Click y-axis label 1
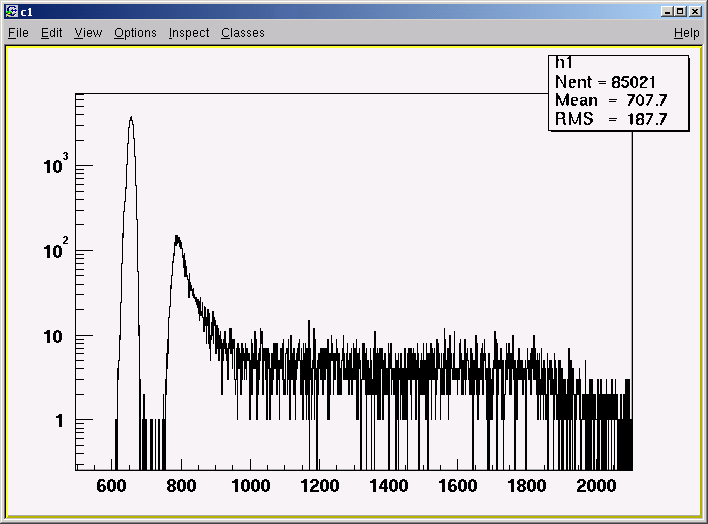This screenshot has width=708, height=524. tap(60, 421)
